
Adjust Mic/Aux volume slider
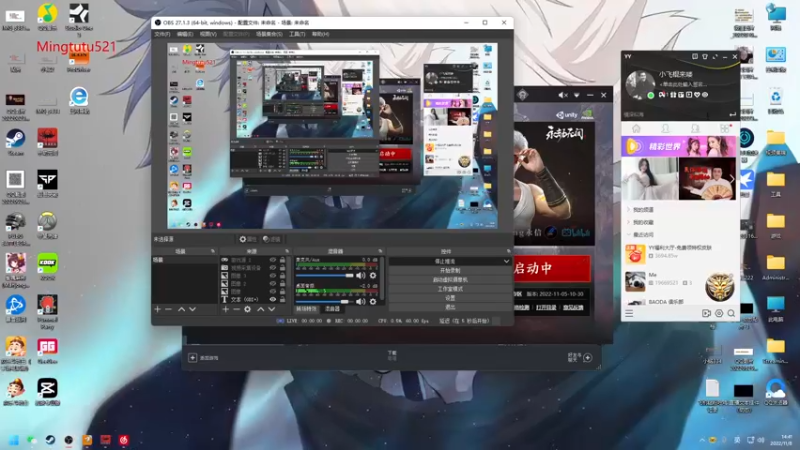pyautogui.click(x=325, y=276)
